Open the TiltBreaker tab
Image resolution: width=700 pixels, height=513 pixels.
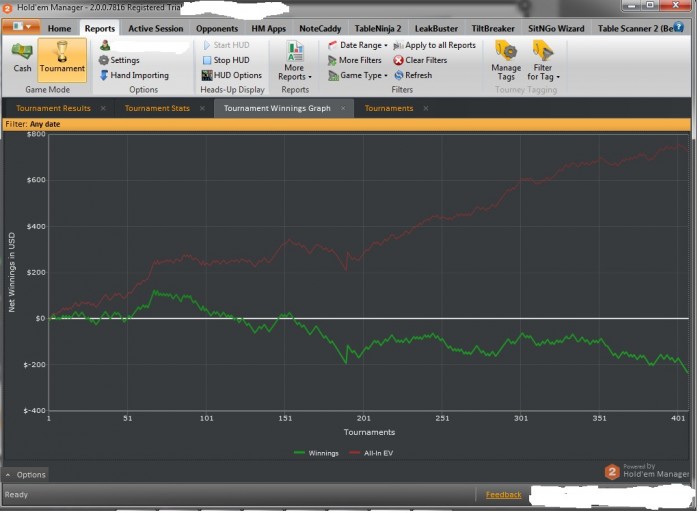point(493,29)
